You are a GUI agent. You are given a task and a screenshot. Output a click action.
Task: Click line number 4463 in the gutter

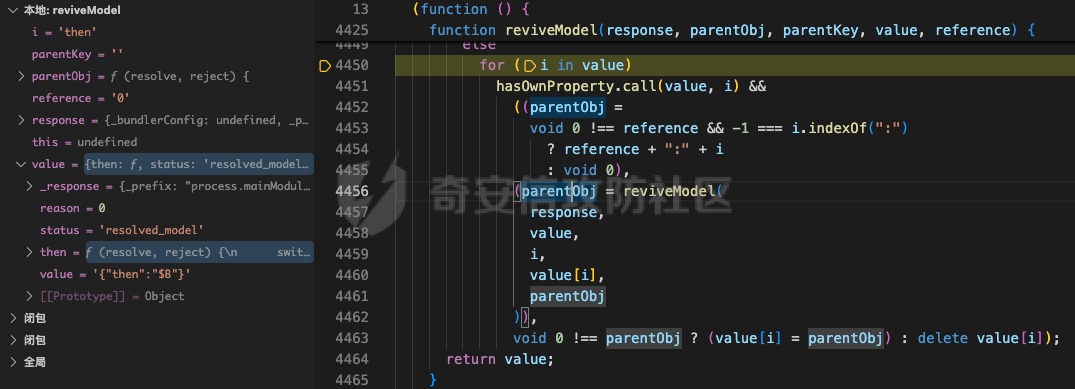click(353, 338)
